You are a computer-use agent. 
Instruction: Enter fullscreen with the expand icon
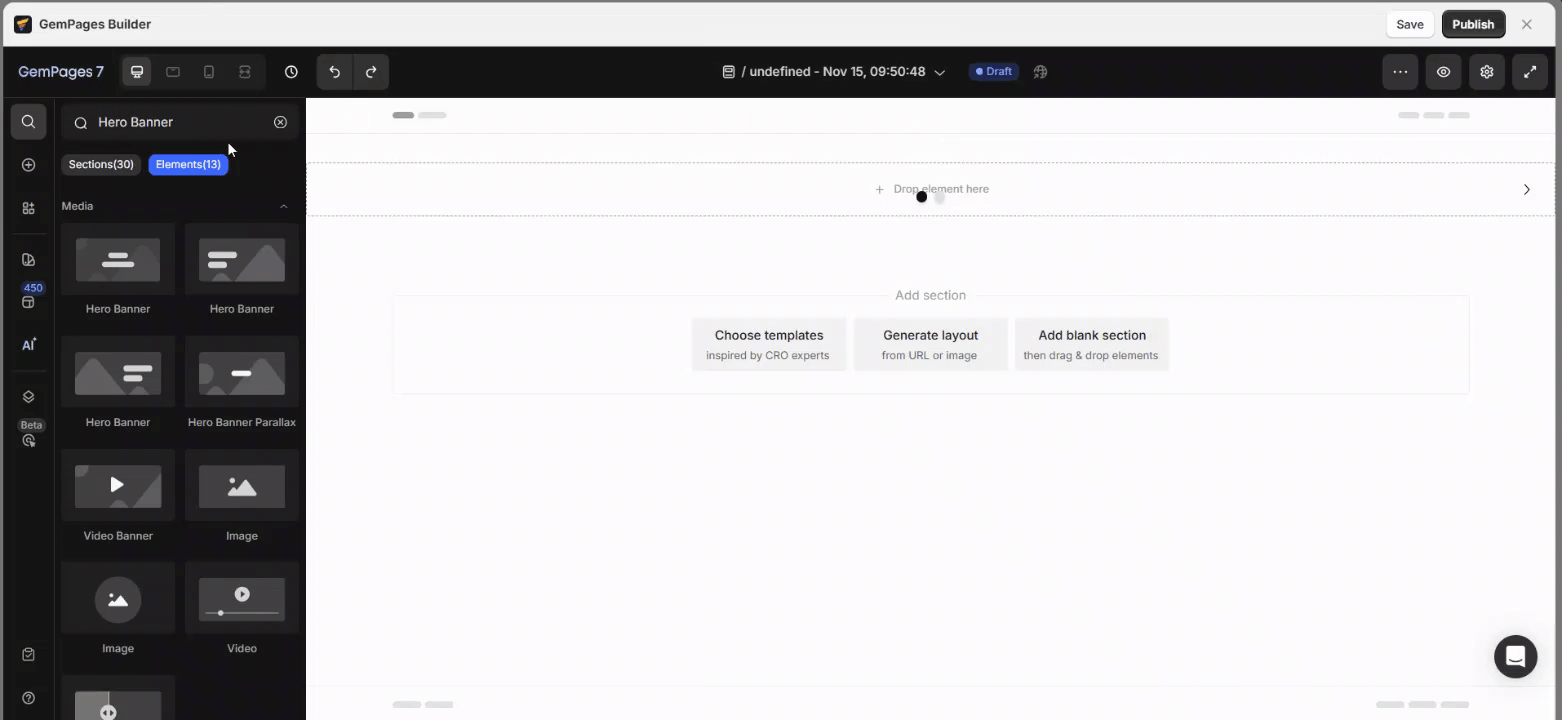tap(1530, 72)
